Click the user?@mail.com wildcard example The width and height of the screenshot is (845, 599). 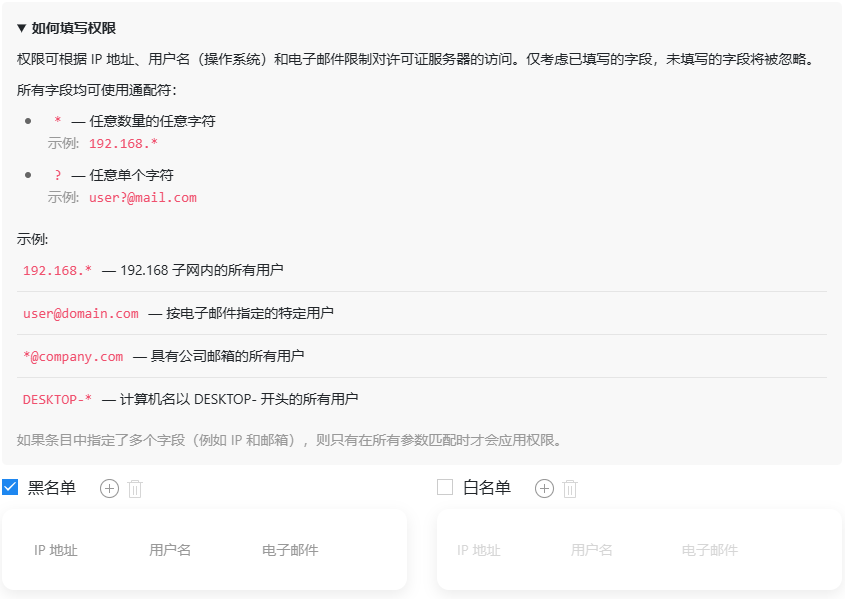(142, 197)
